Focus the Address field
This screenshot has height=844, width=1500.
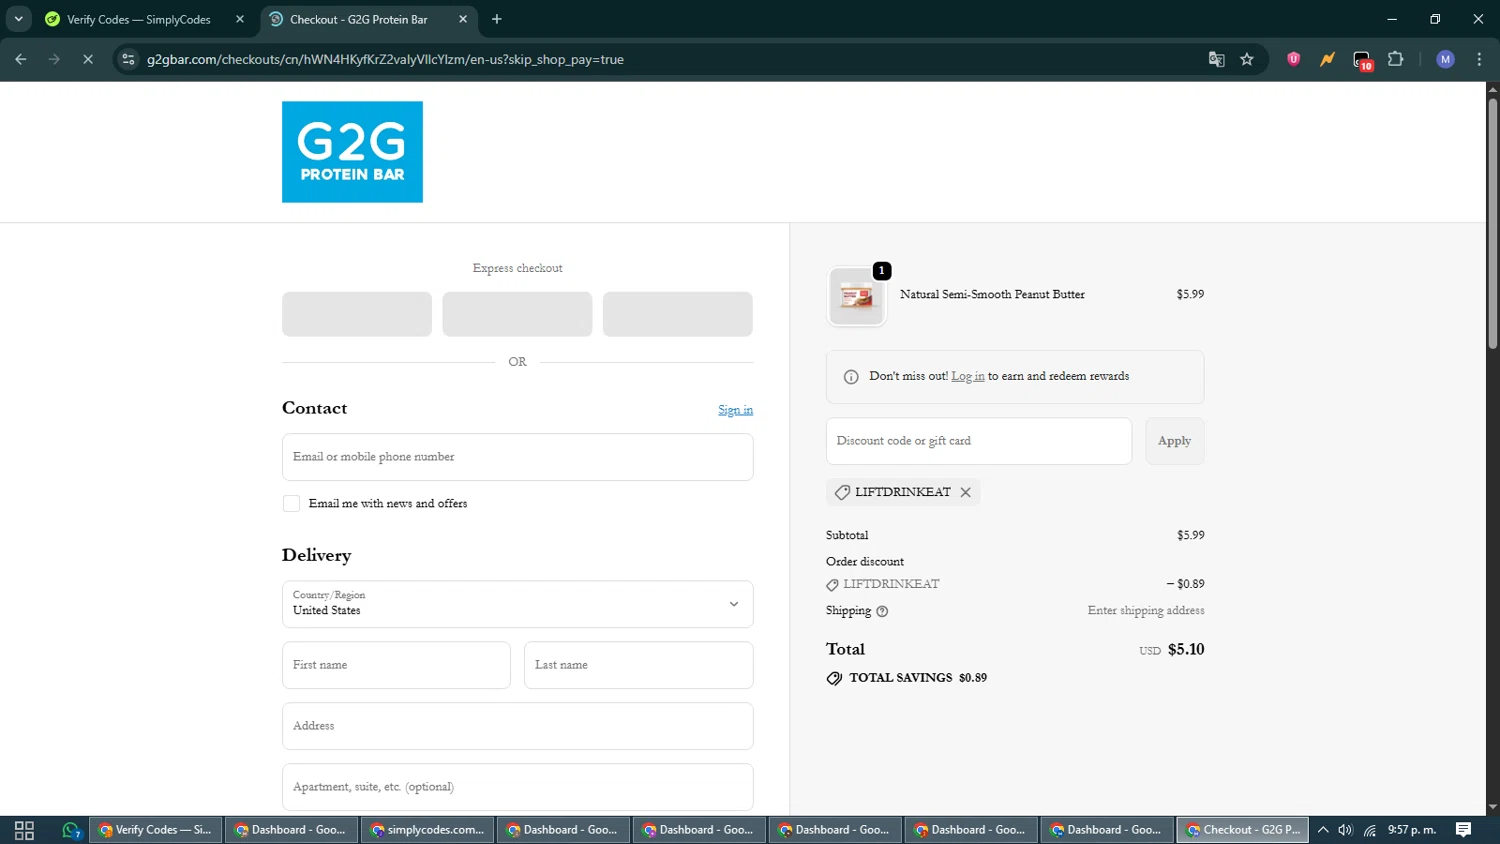(517, 726)
